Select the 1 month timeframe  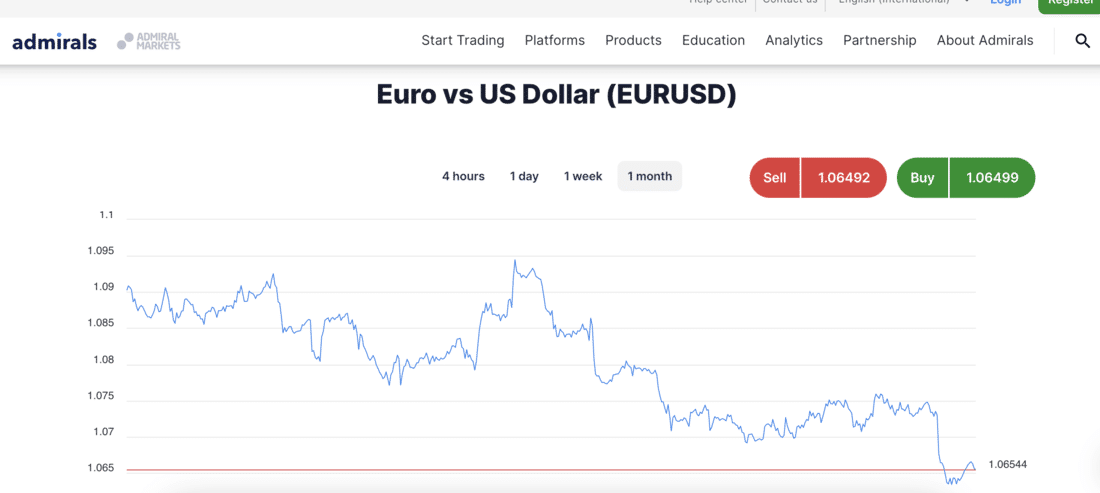tap(650, 176)
